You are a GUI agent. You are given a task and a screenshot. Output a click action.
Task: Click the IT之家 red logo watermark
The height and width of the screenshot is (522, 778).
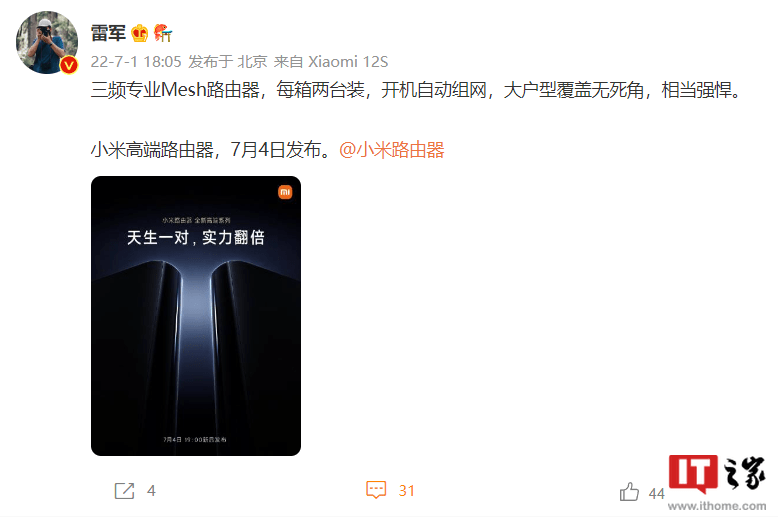(694, 473)
